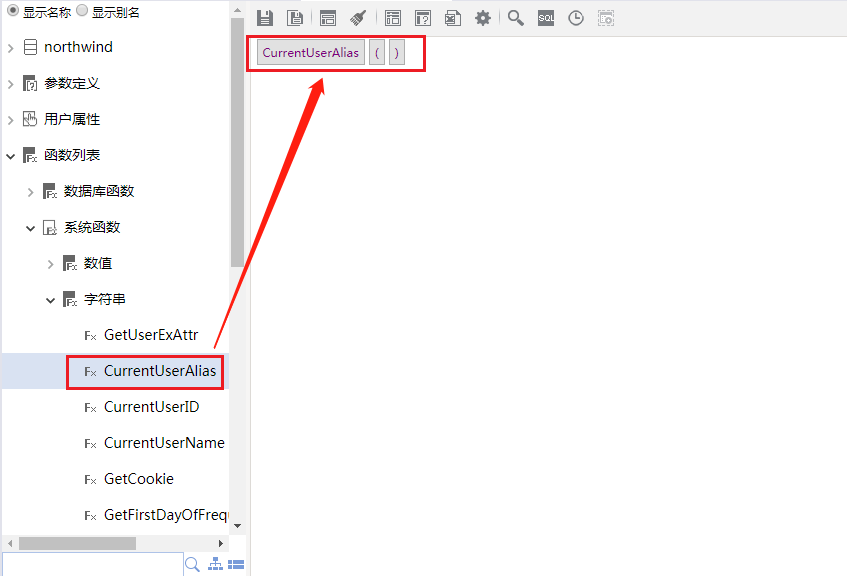Click the 字符串 label

pyautogui.click(x=104, y=299)
